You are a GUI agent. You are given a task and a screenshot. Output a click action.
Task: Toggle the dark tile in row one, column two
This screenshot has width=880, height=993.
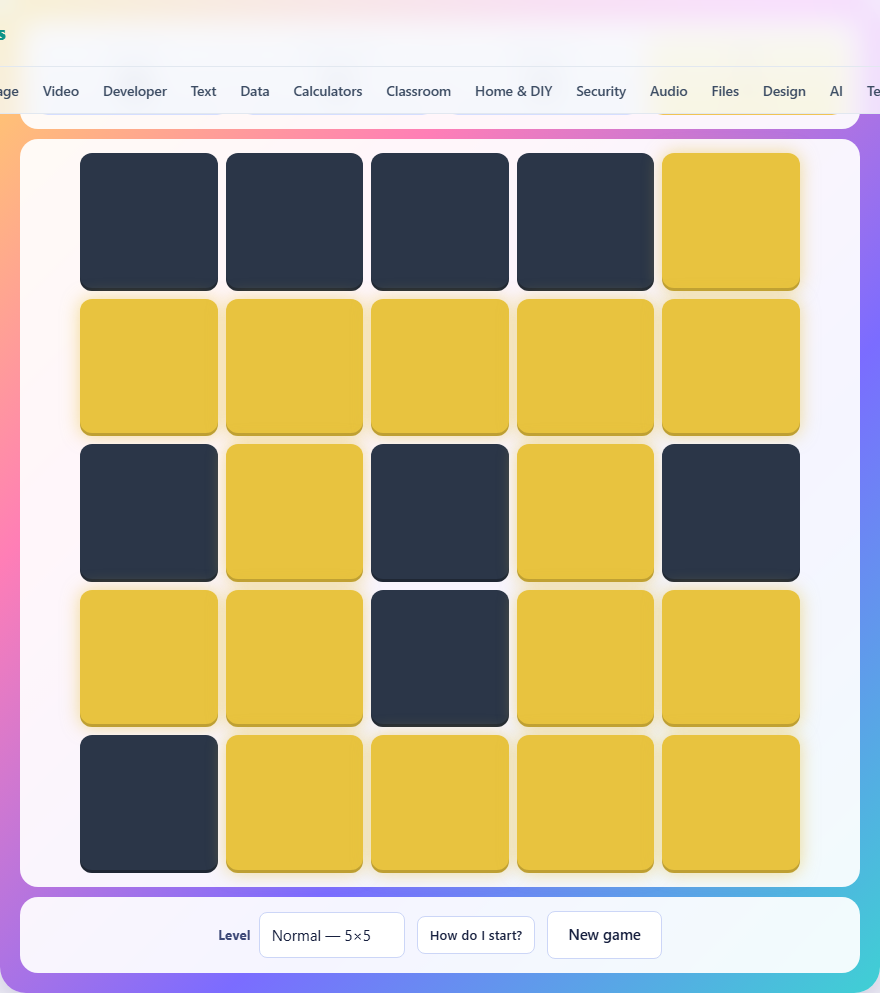click(x=294, y=222)
